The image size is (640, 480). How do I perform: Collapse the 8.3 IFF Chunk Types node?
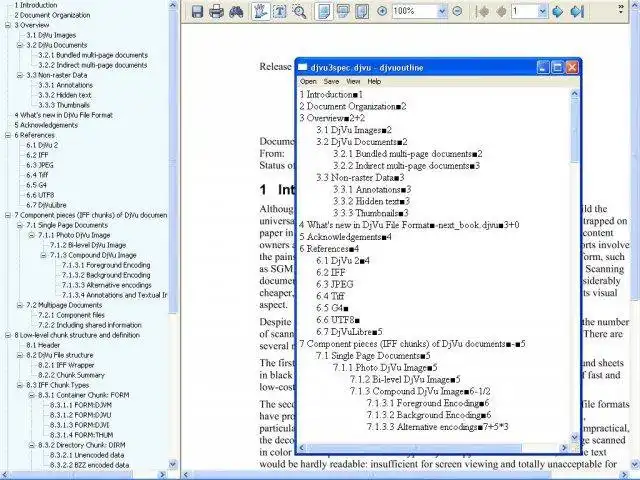(x=20, y=385)
